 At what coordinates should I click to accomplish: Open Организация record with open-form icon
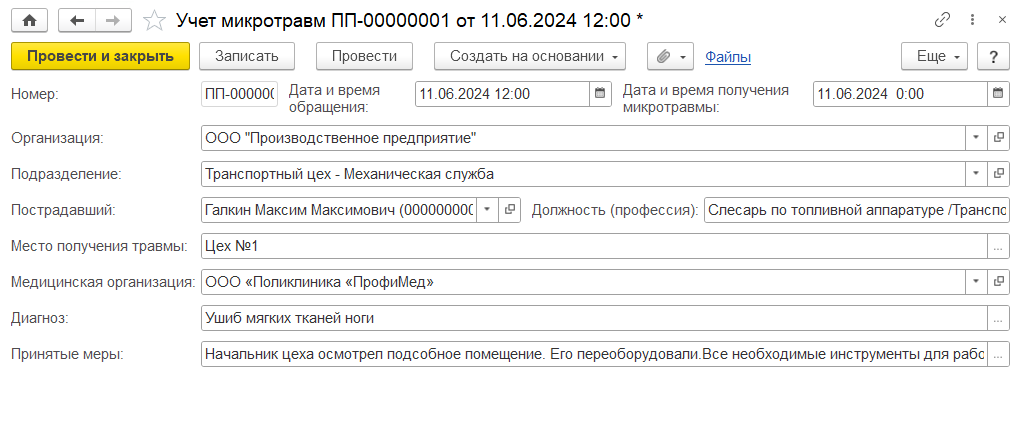click(x=997, y=138)
